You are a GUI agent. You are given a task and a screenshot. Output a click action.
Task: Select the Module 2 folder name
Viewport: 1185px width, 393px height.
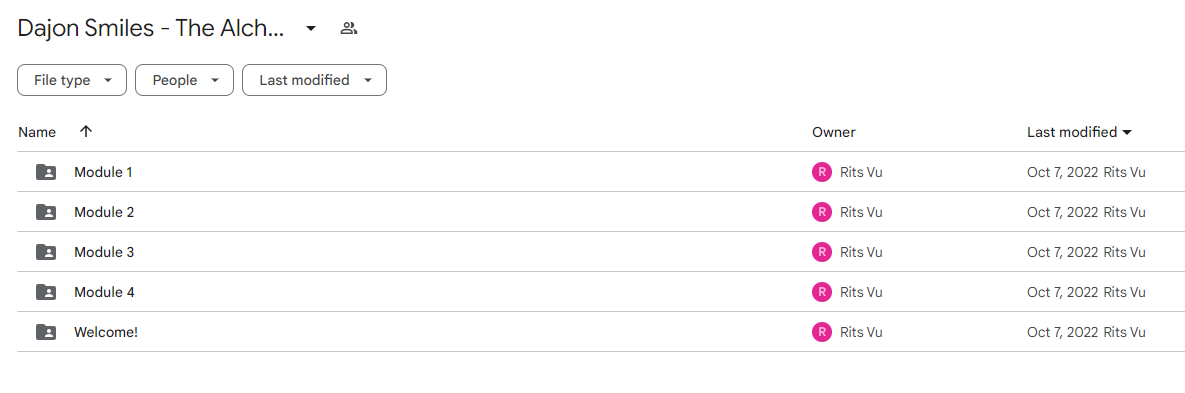click(x=104, y=212)
